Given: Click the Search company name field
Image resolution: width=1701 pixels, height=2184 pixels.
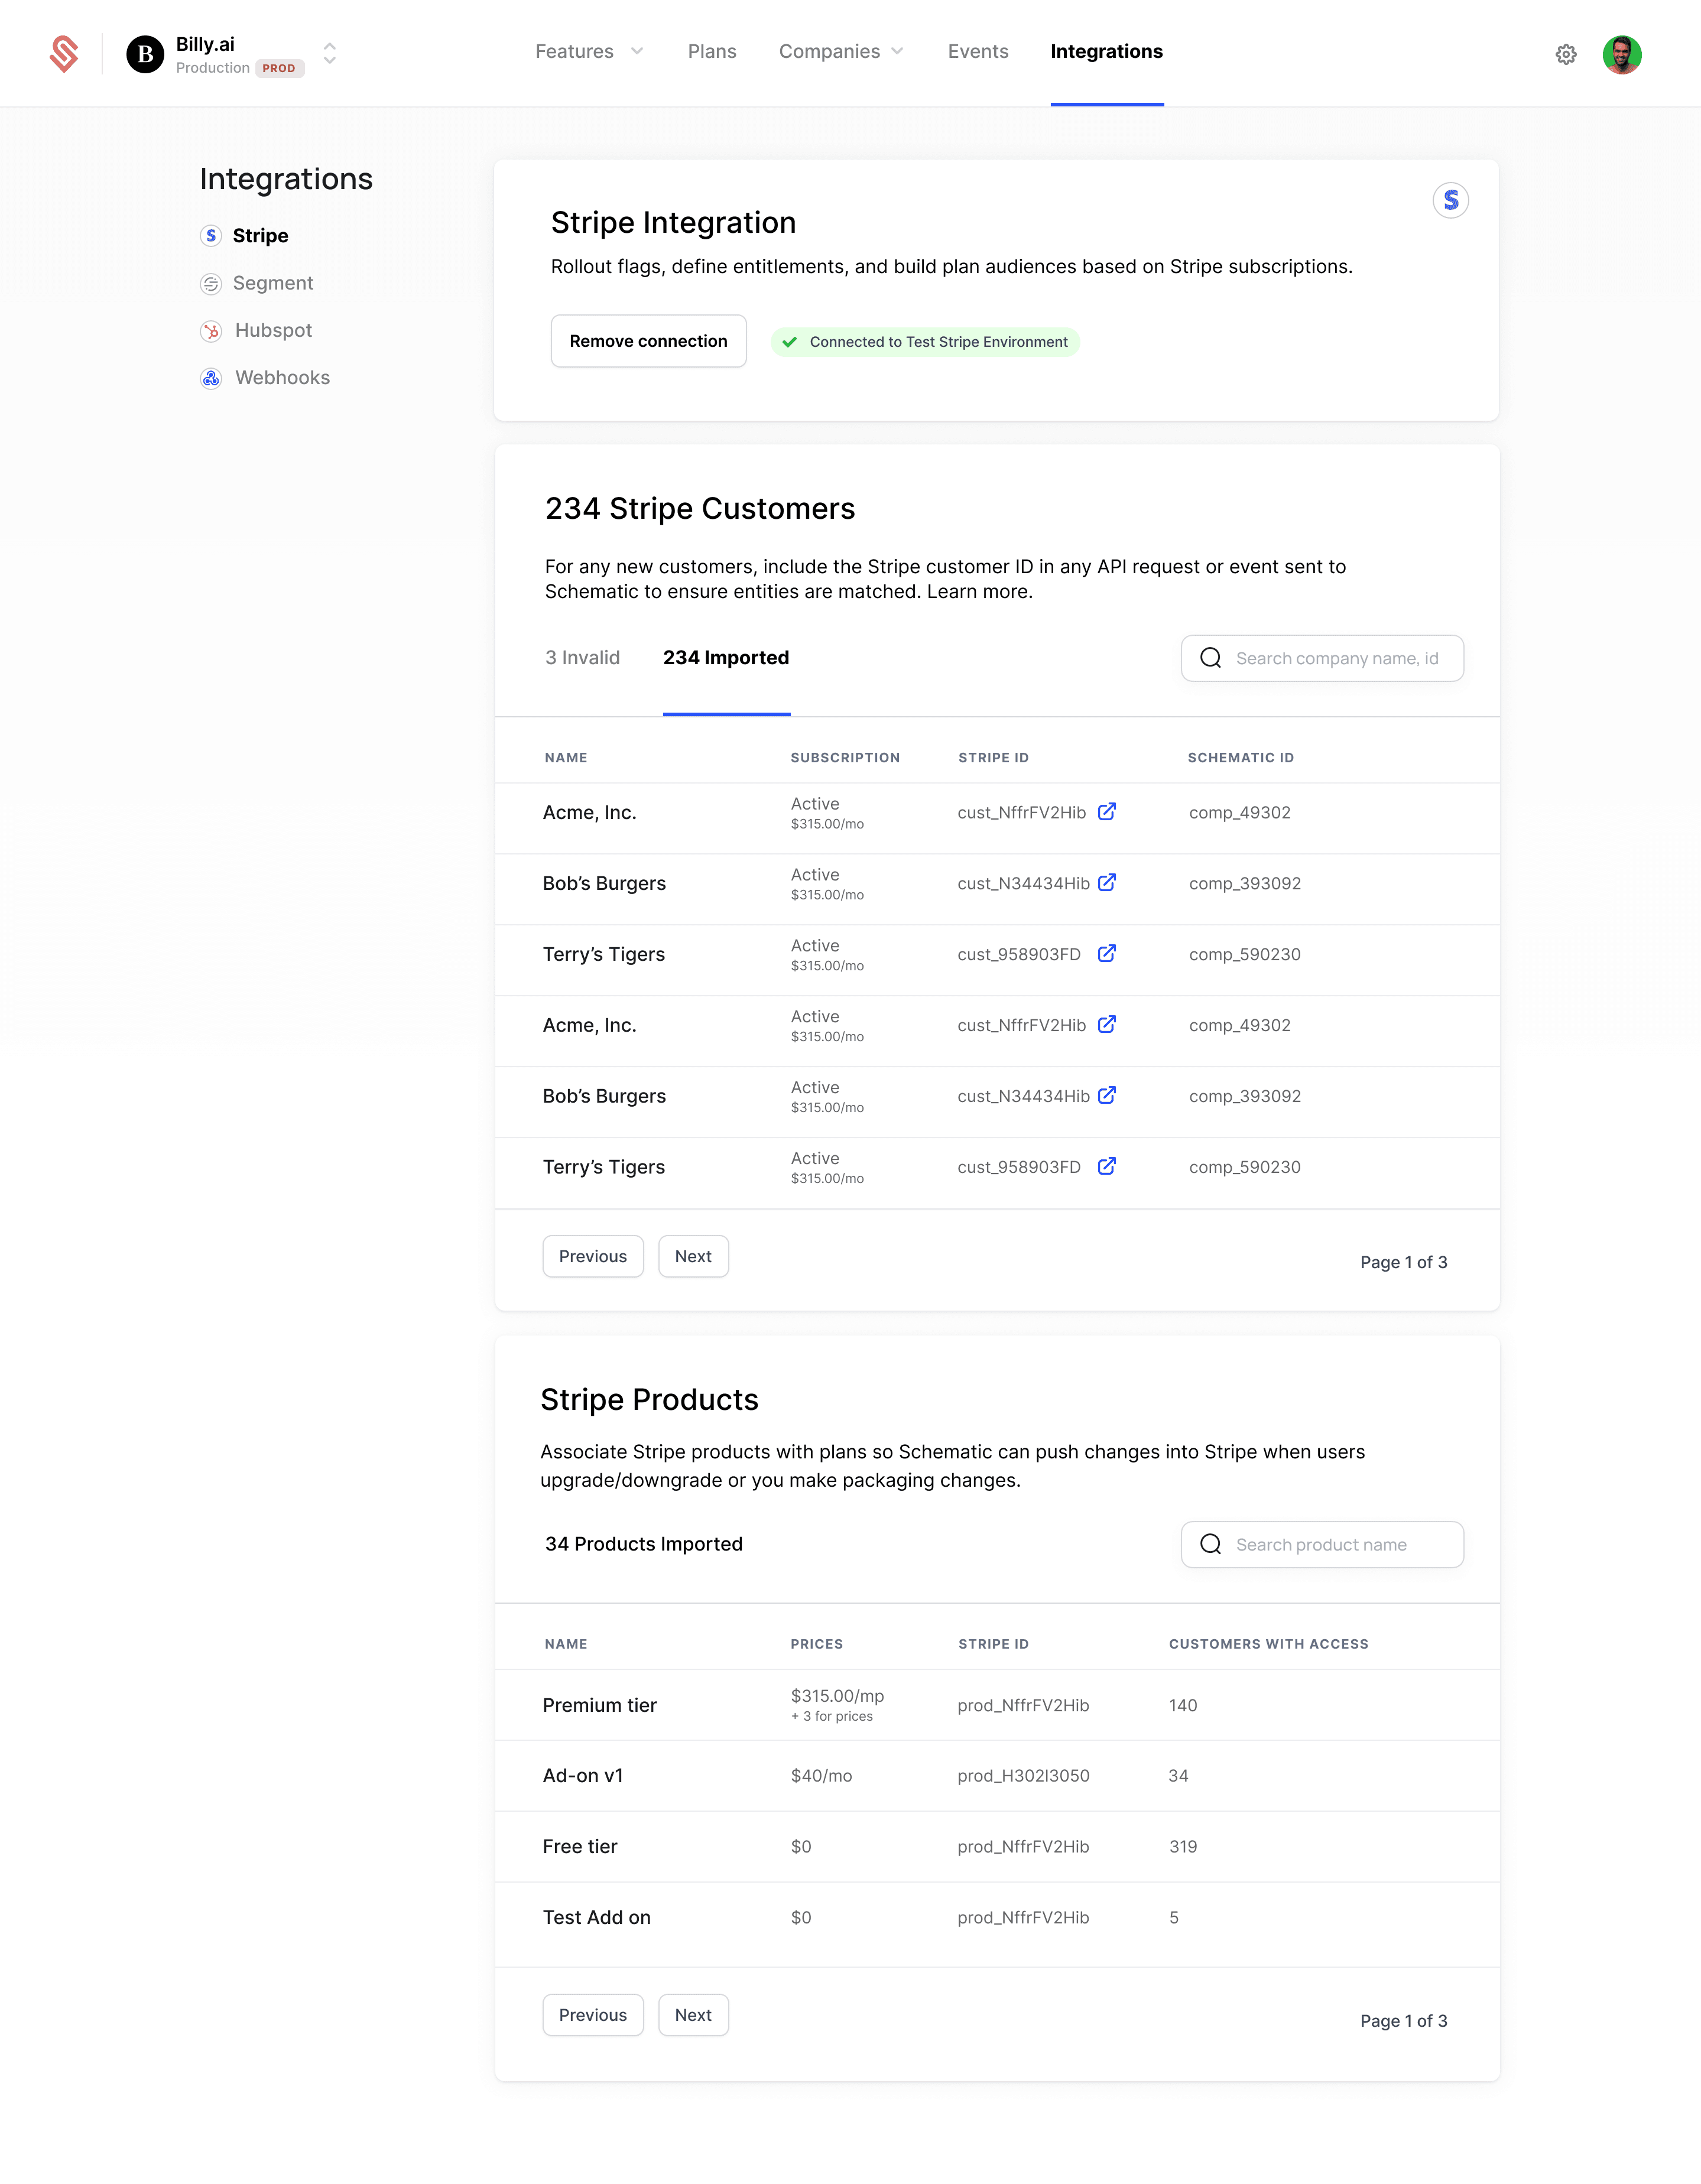Looking at the screenshot, I should [x=1336, y=659].
